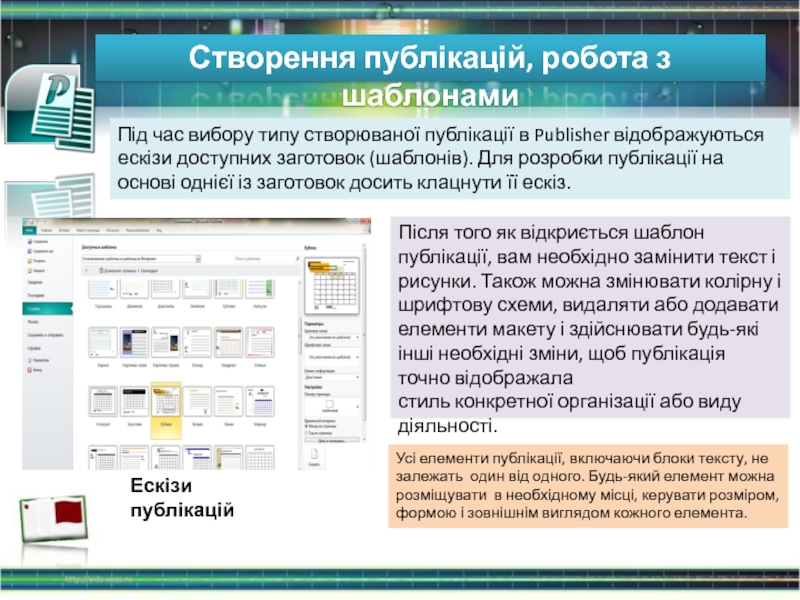The width and height of the screenshot is (800, 600).
Task: Select the Затмение calendar template
Action: (197, 289)
